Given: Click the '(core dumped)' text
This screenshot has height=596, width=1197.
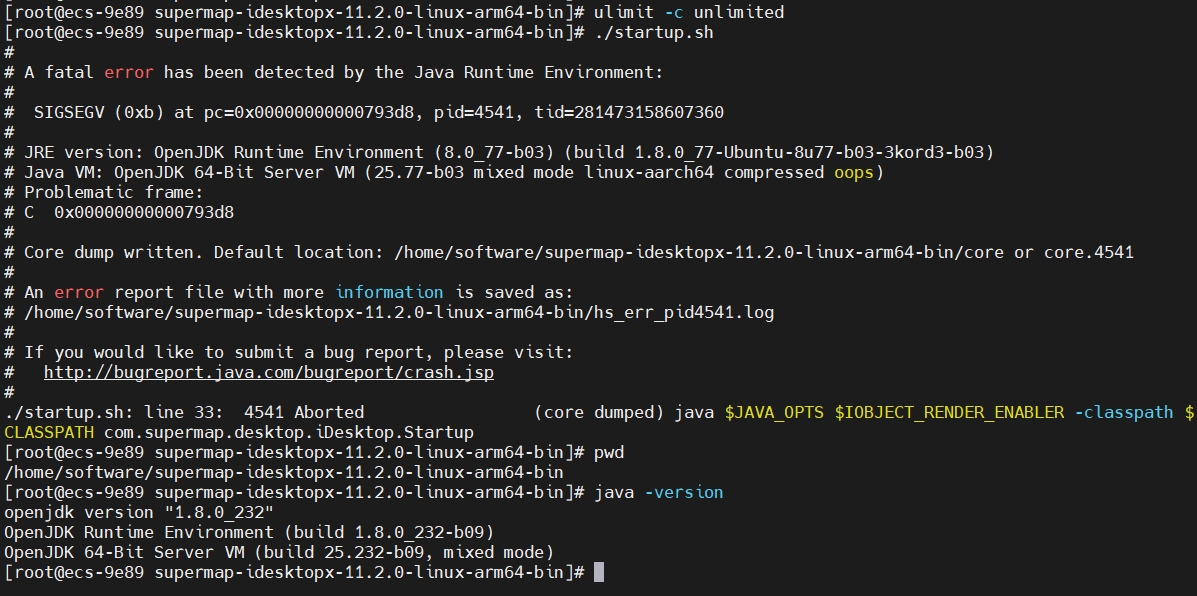Looking at the screenshot, I should tap(598, 412).
